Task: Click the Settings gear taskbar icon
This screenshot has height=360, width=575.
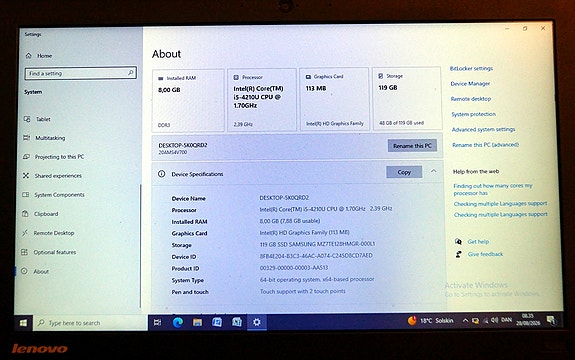Action: tap(256, 322)
